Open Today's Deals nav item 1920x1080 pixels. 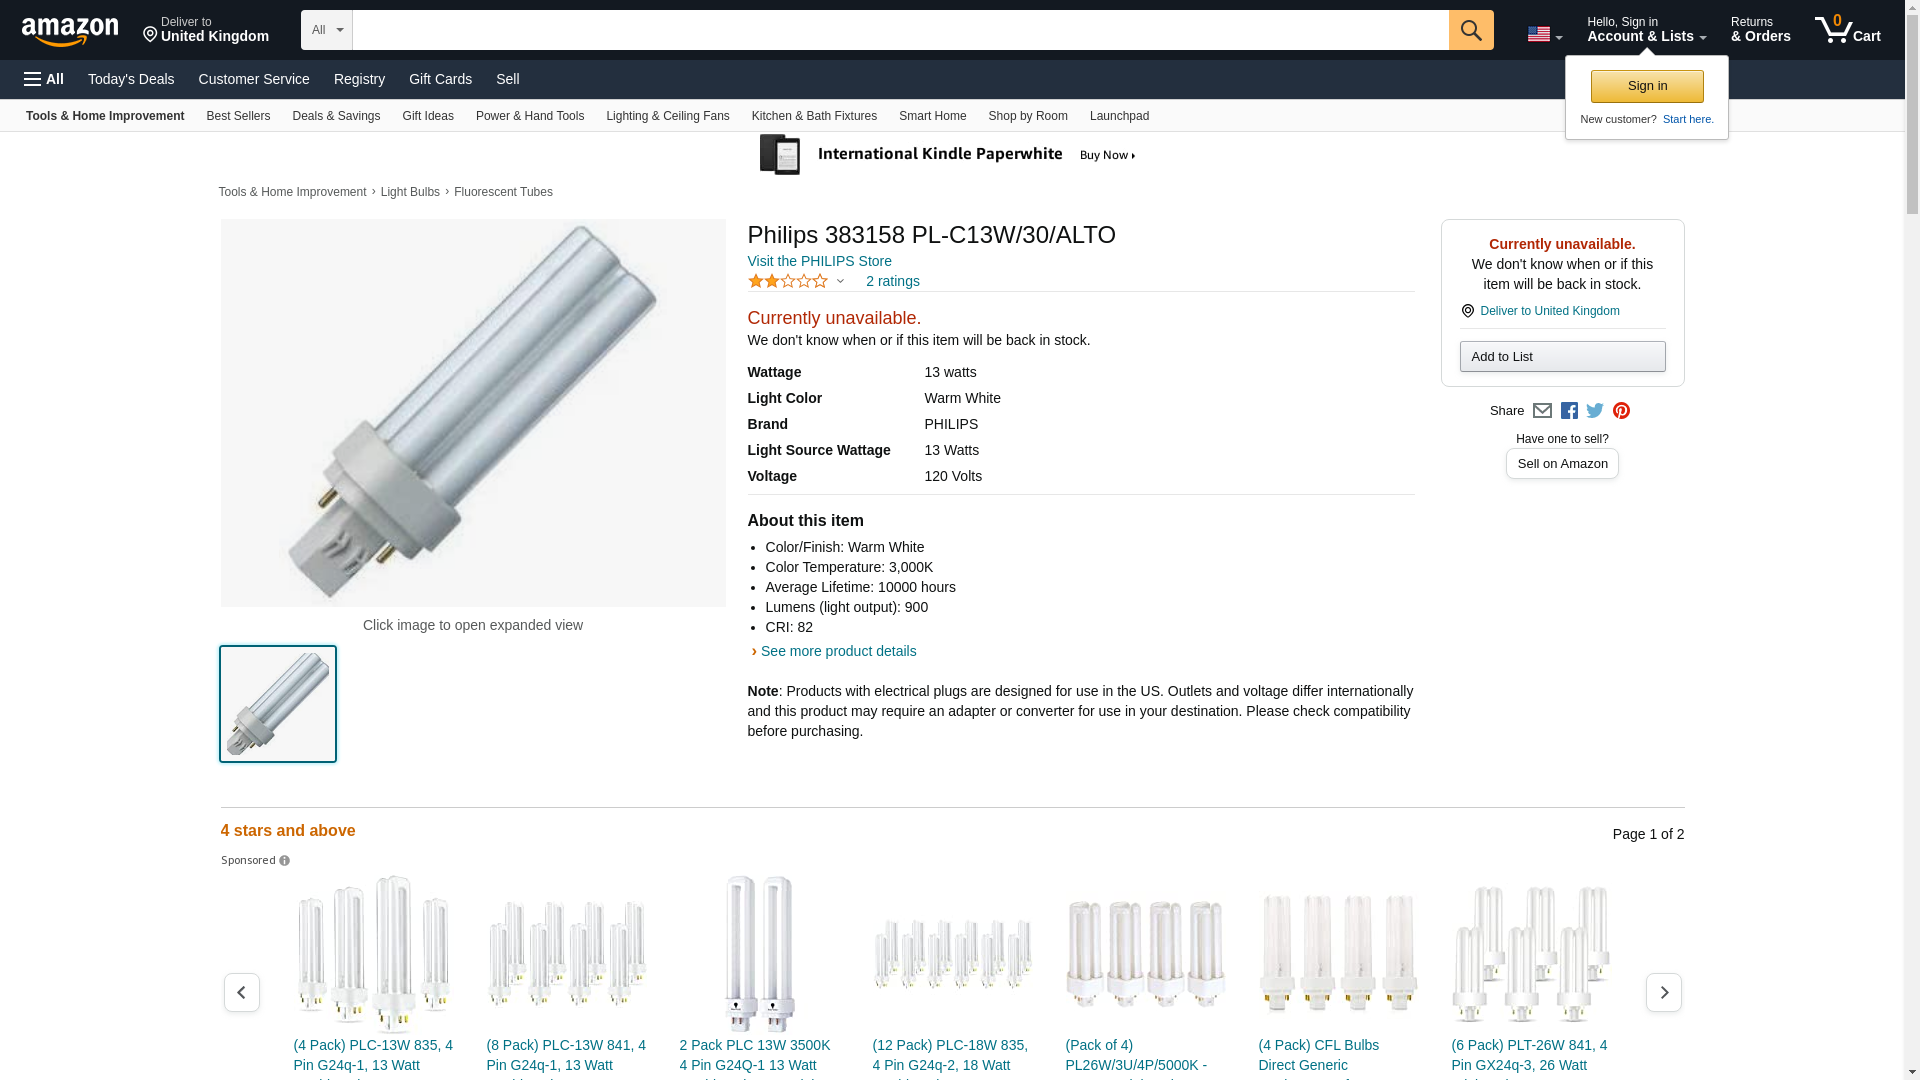coord(131,79)
